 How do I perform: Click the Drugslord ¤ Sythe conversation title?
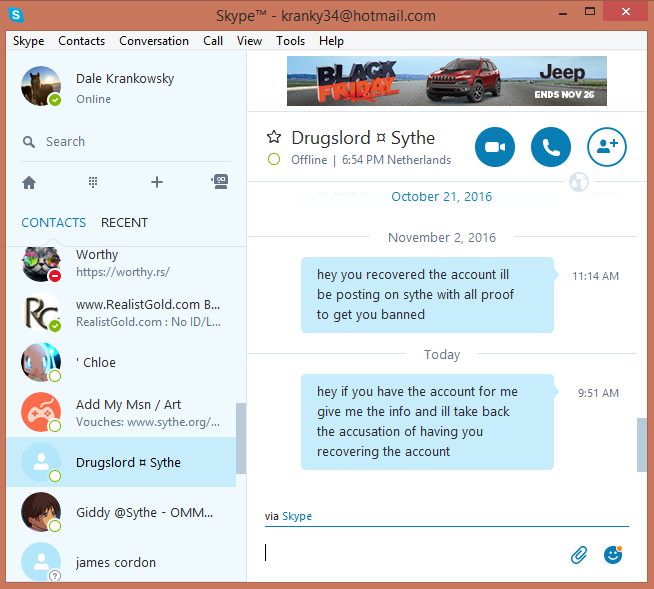[x=363, y=138]
